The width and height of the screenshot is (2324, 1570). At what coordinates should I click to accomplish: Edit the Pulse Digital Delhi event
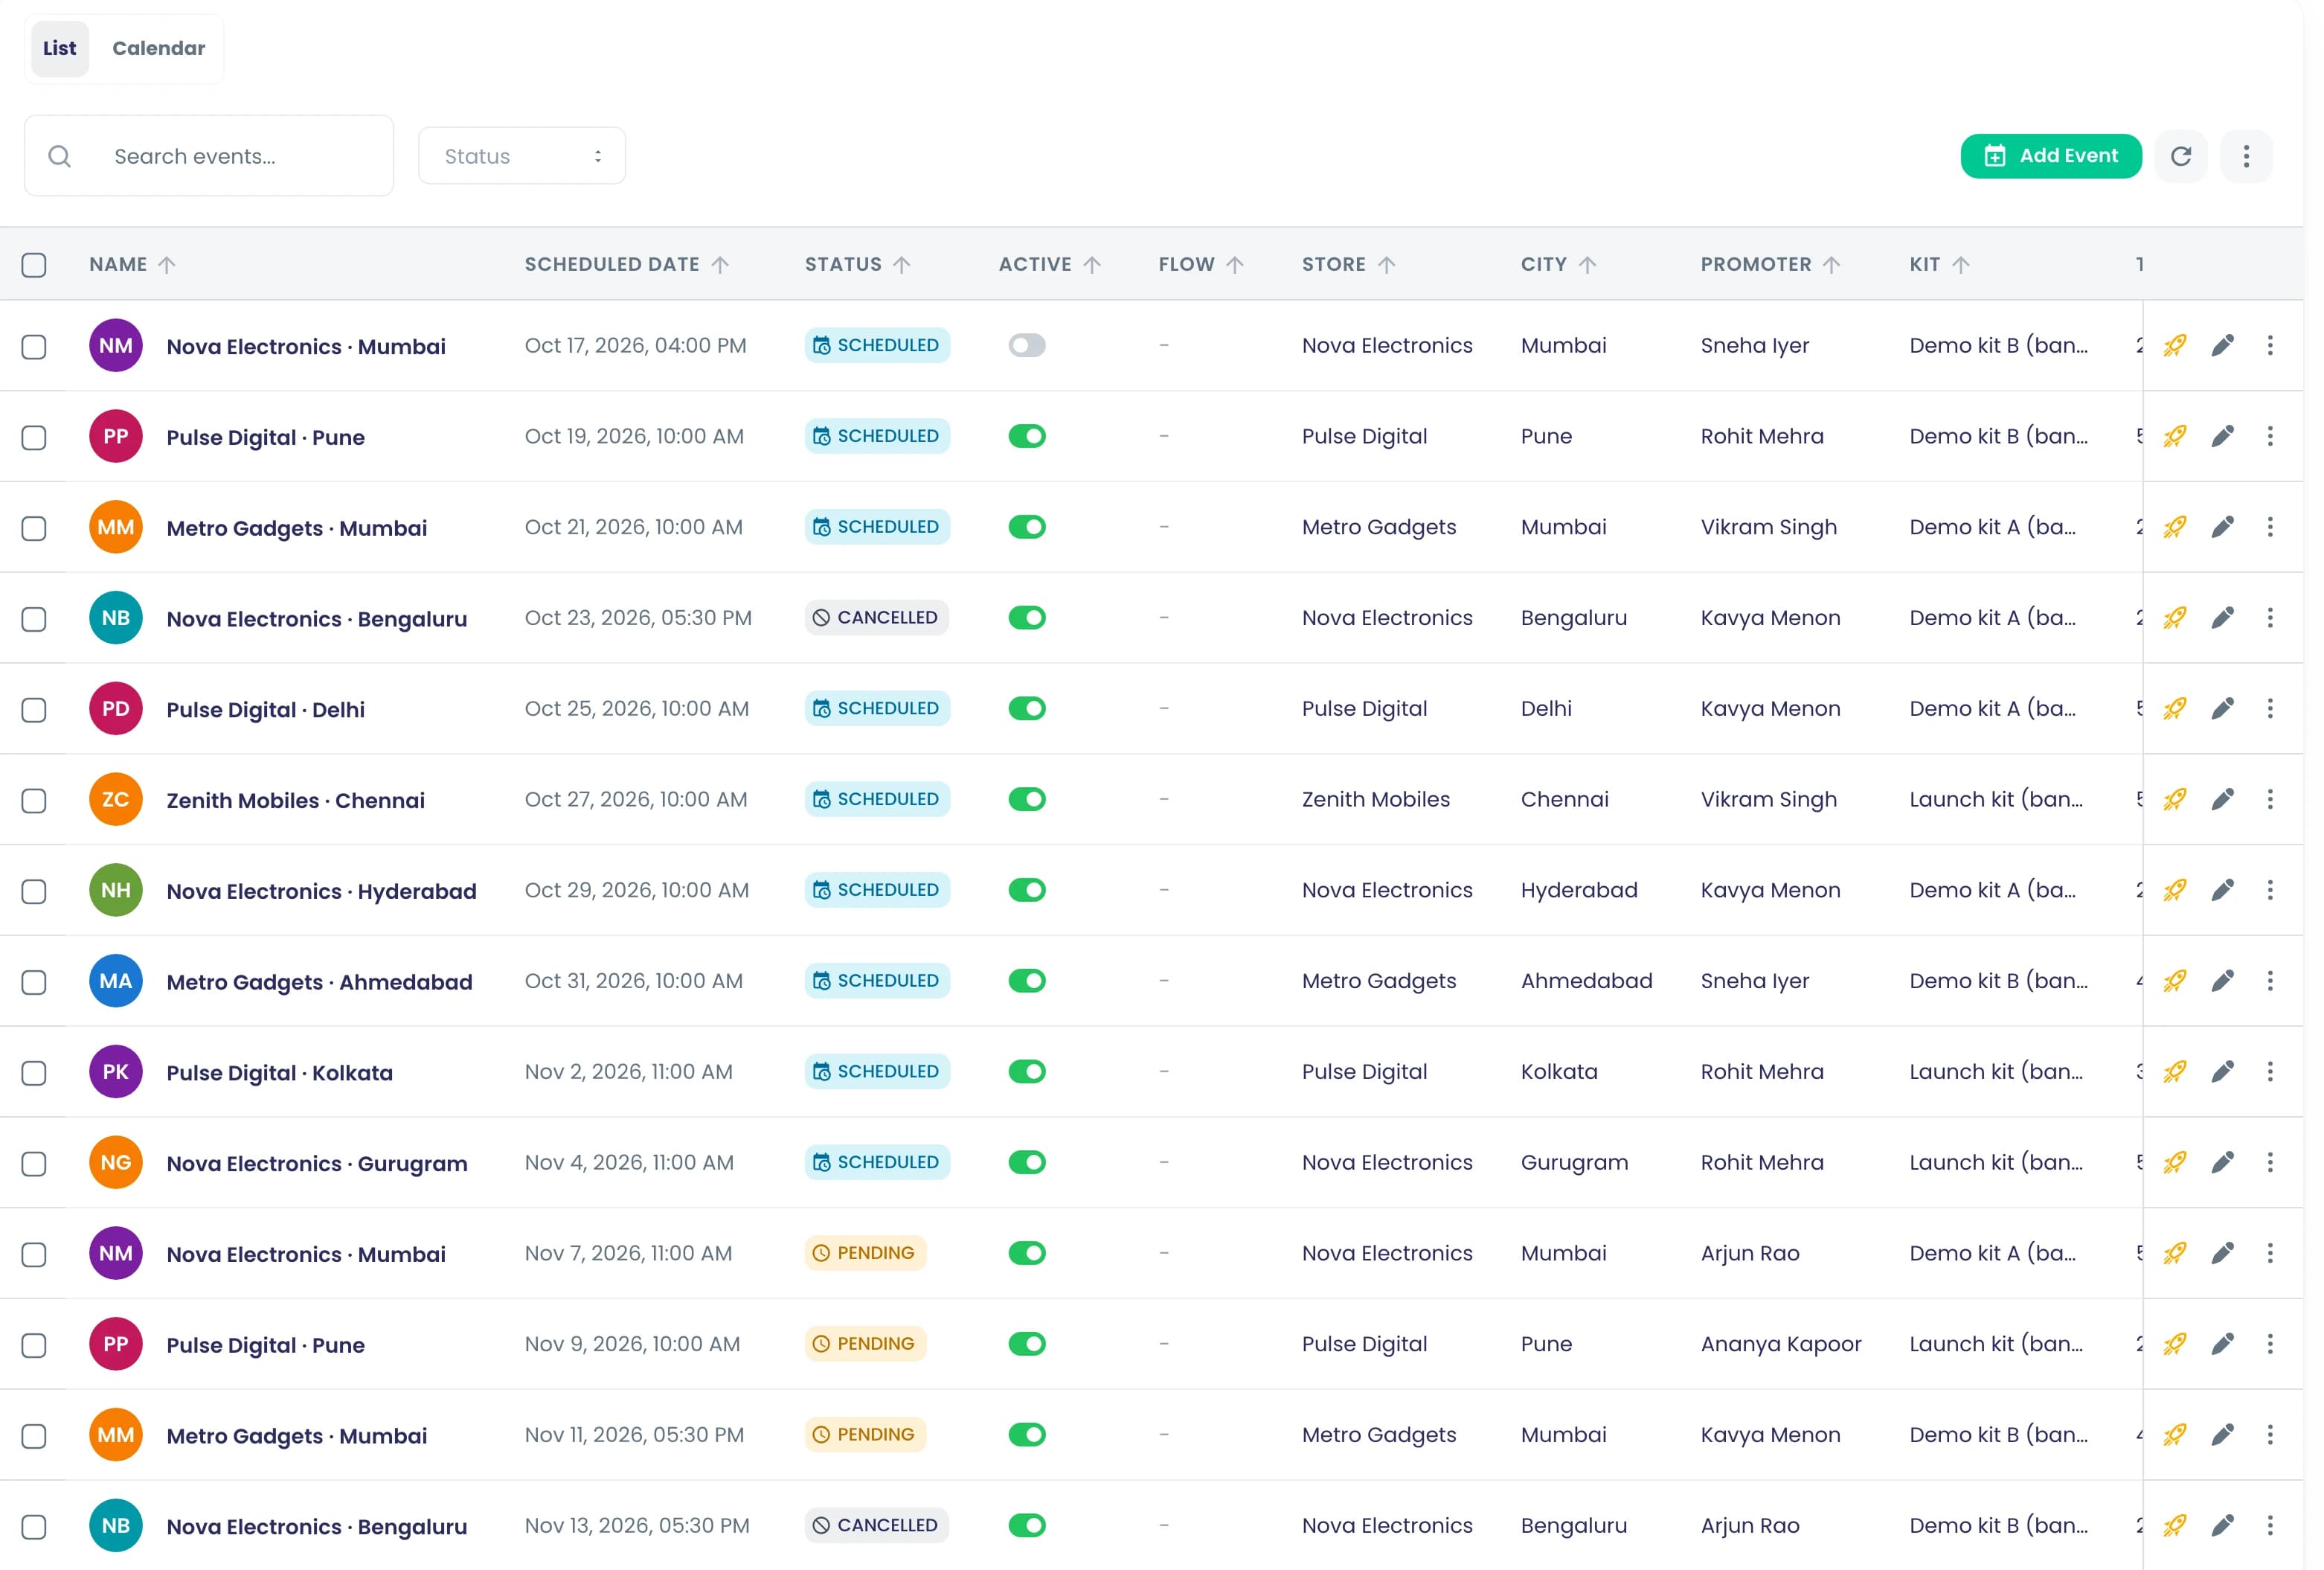(2222, 709)
